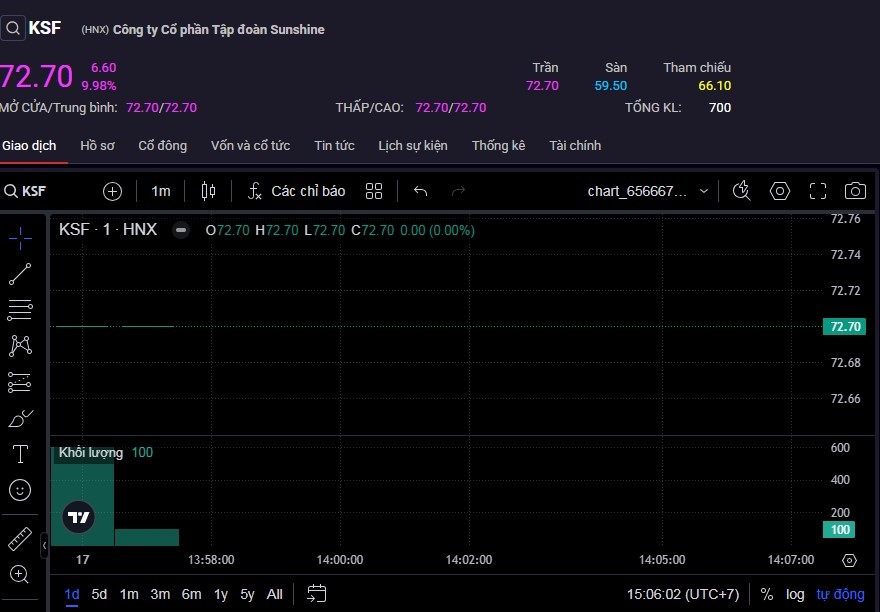This screenshot has width=880, height=612.
Task: Click the zoom in magnifier tool
Action: pyautogui.click(x=20, y=574)
